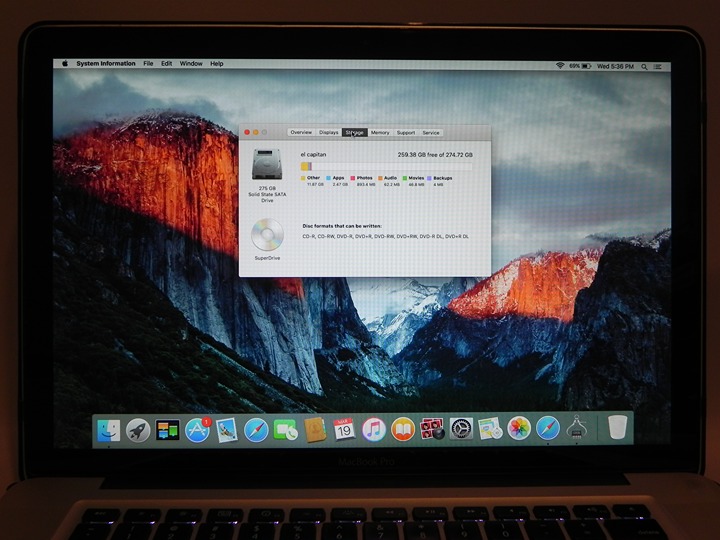Viewport: 720px width, 540px height.
Task: Open System Information app menu
Action: coord(106,63)
